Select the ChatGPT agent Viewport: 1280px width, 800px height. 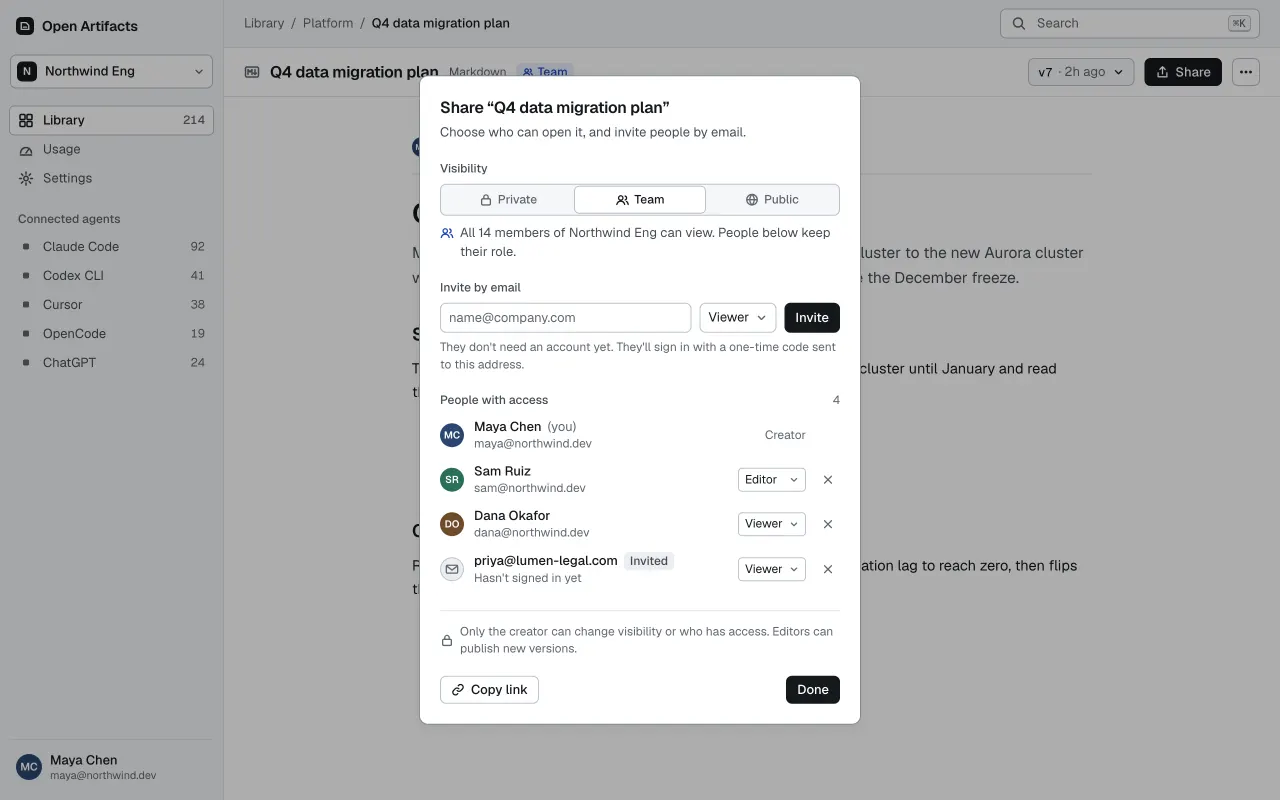[x=112, y=362]
